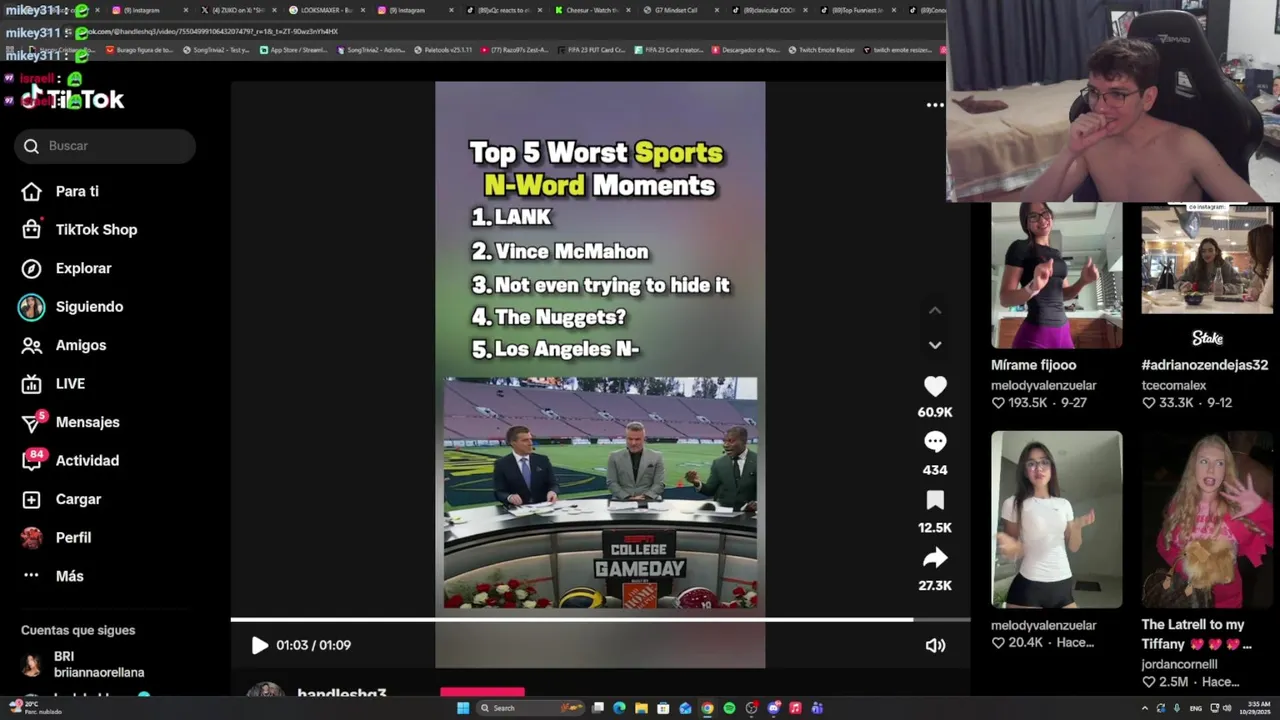Show hidden system tray icons

1145,708
